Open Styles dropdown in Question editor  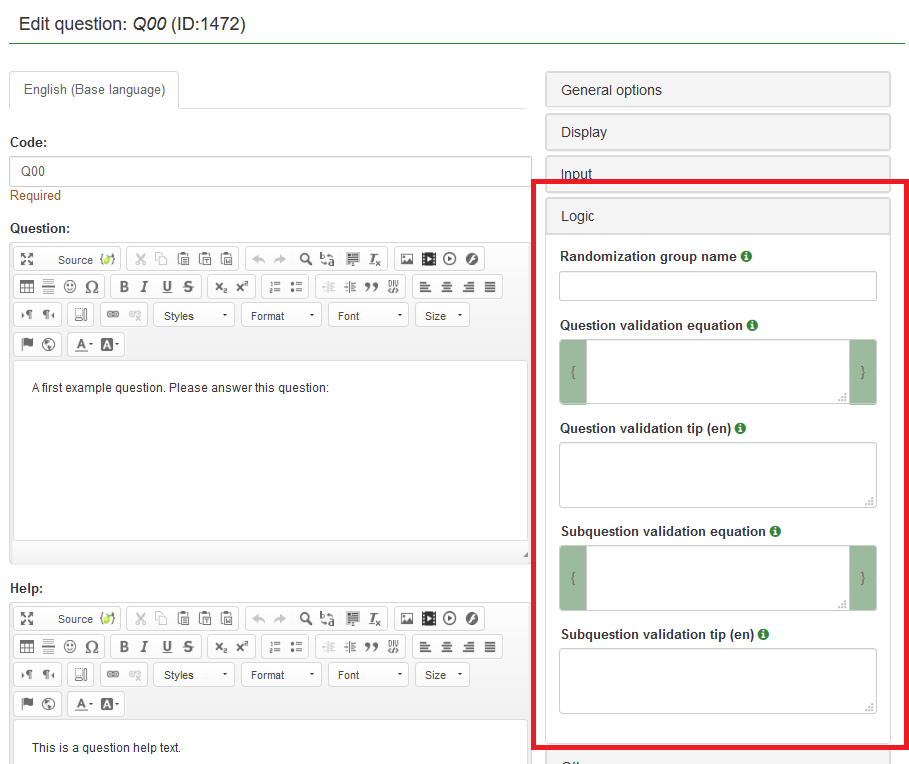(x=194, y=315)
